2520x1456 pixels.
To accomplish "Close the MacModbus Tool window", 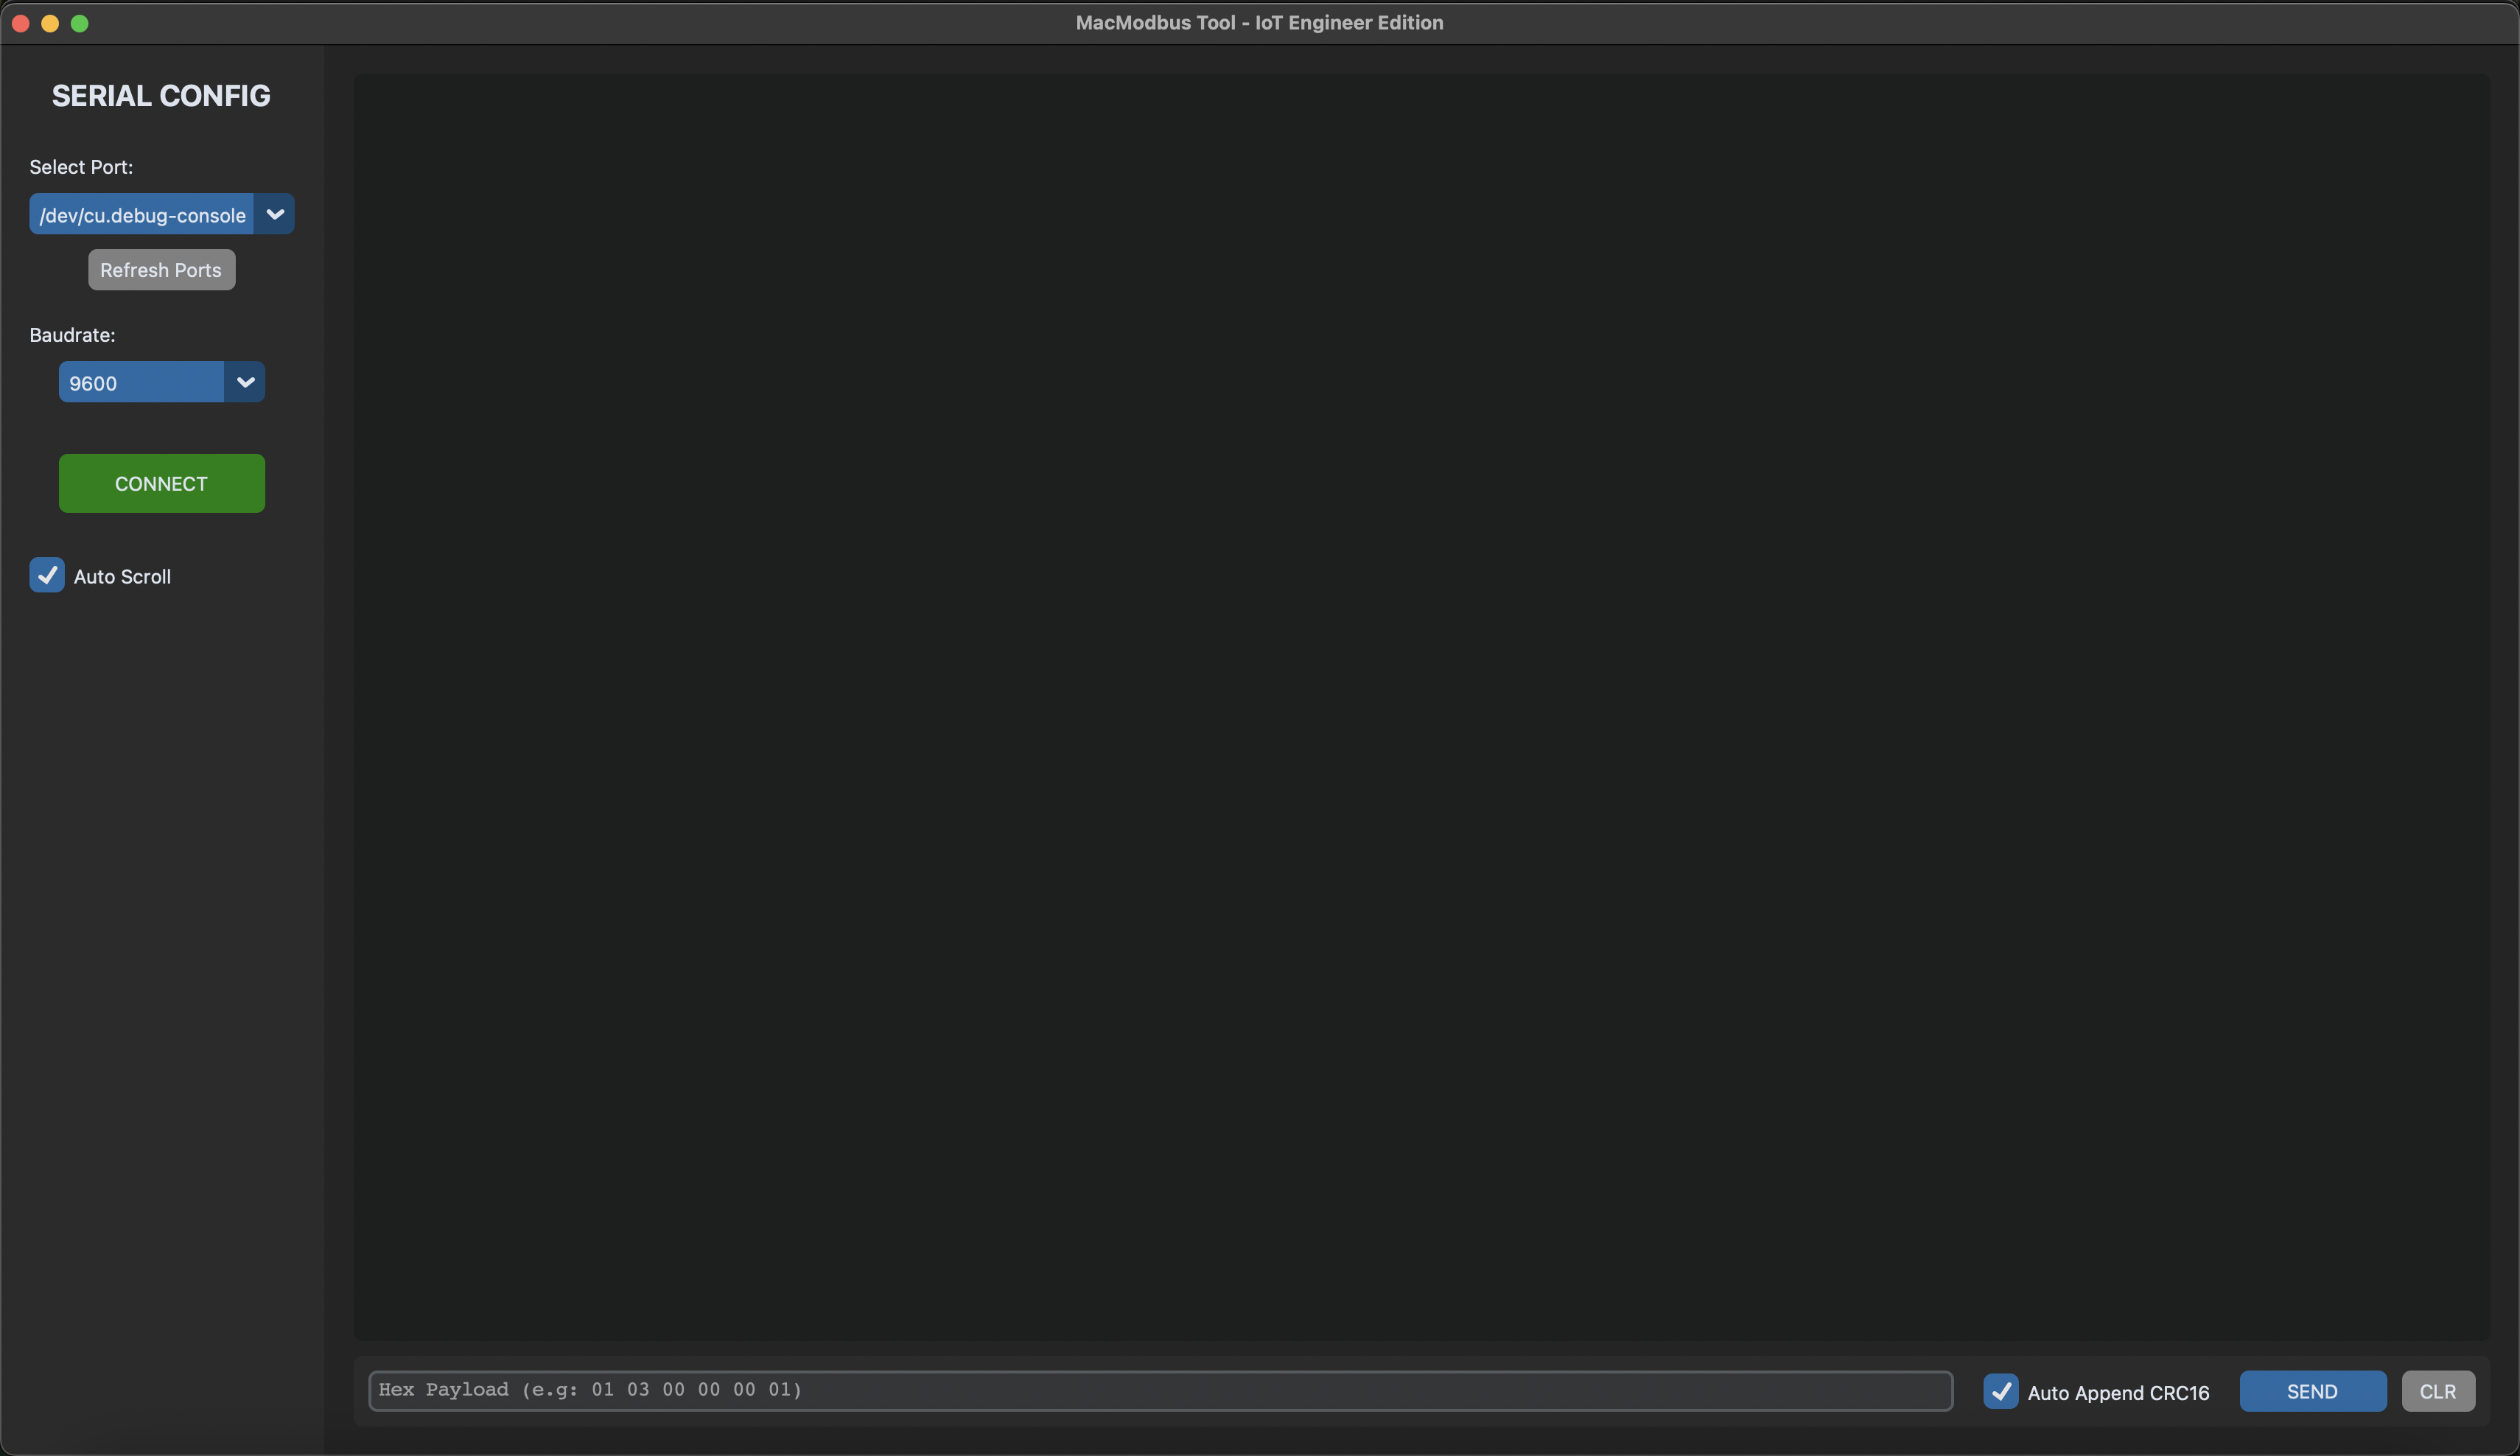I will point(20,23).
